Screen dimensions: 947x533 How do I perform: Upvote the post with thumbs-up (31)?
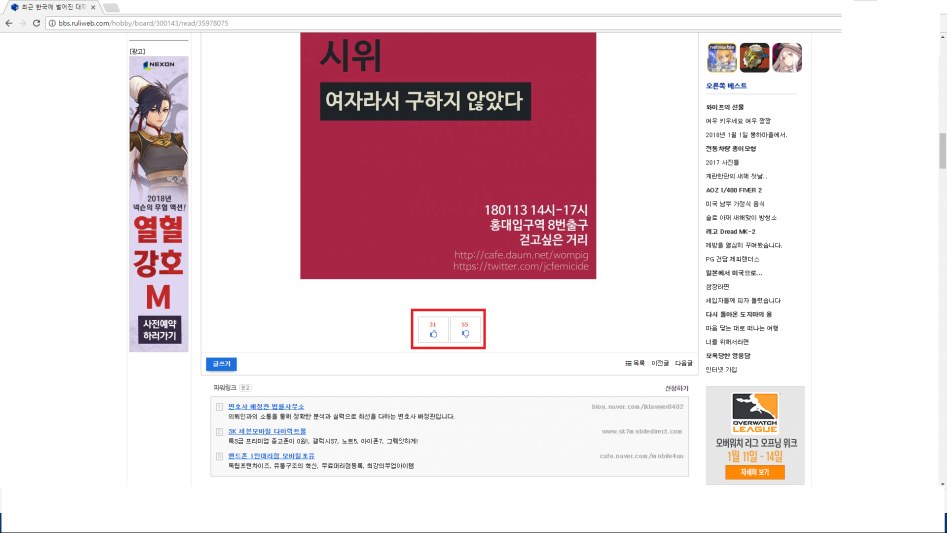(x=433, y=330)
